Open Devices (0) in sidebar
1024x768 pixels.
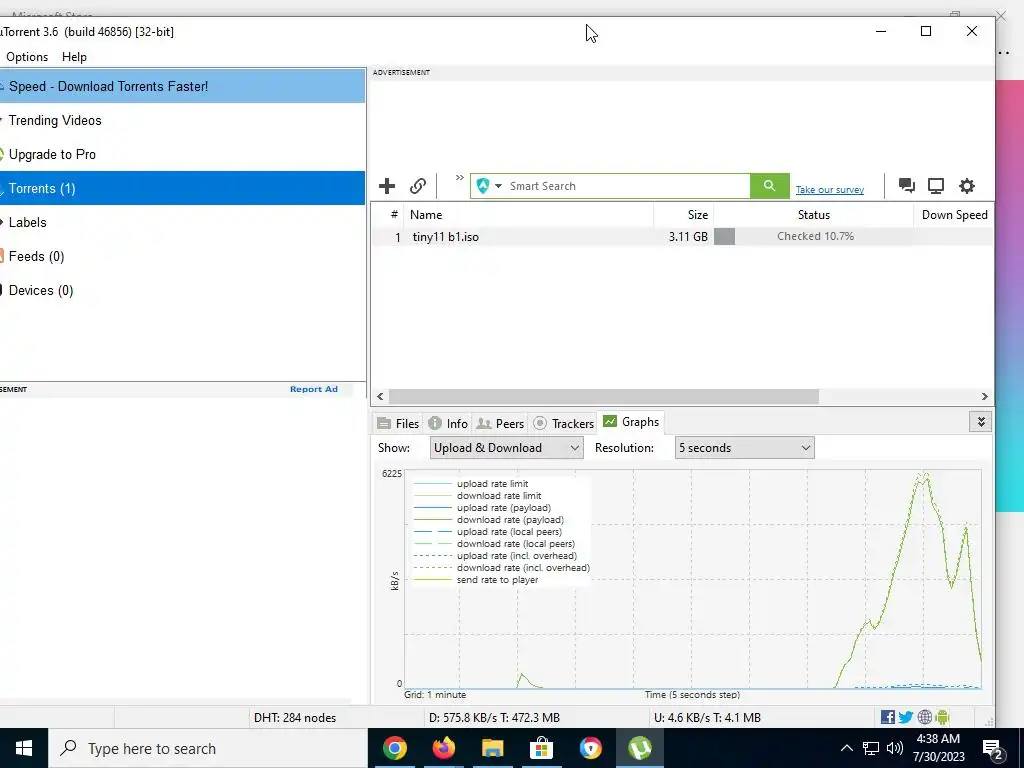[182, 290]
